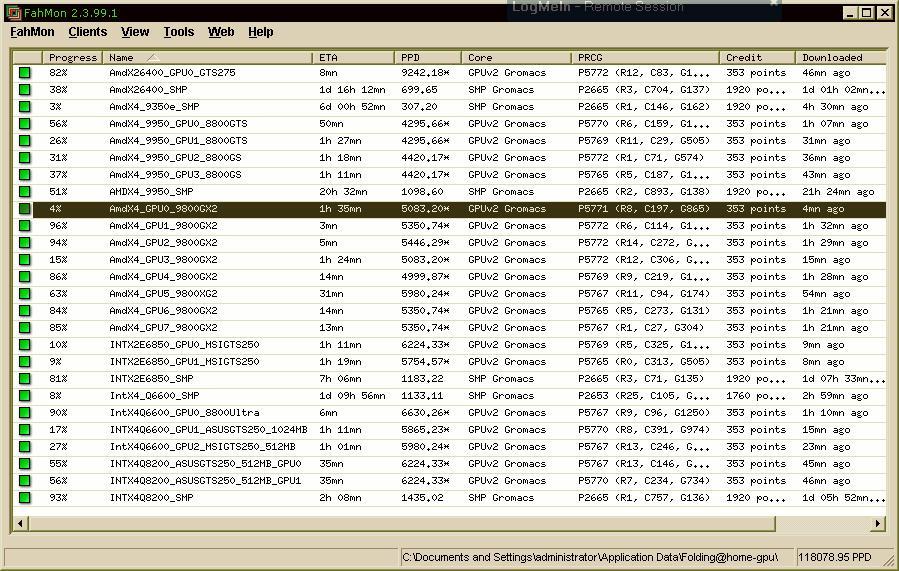Select client name AmdX26400_GPU0_GTS275
The width and height of the screenshot is (899, 571).
pos(172,73)
